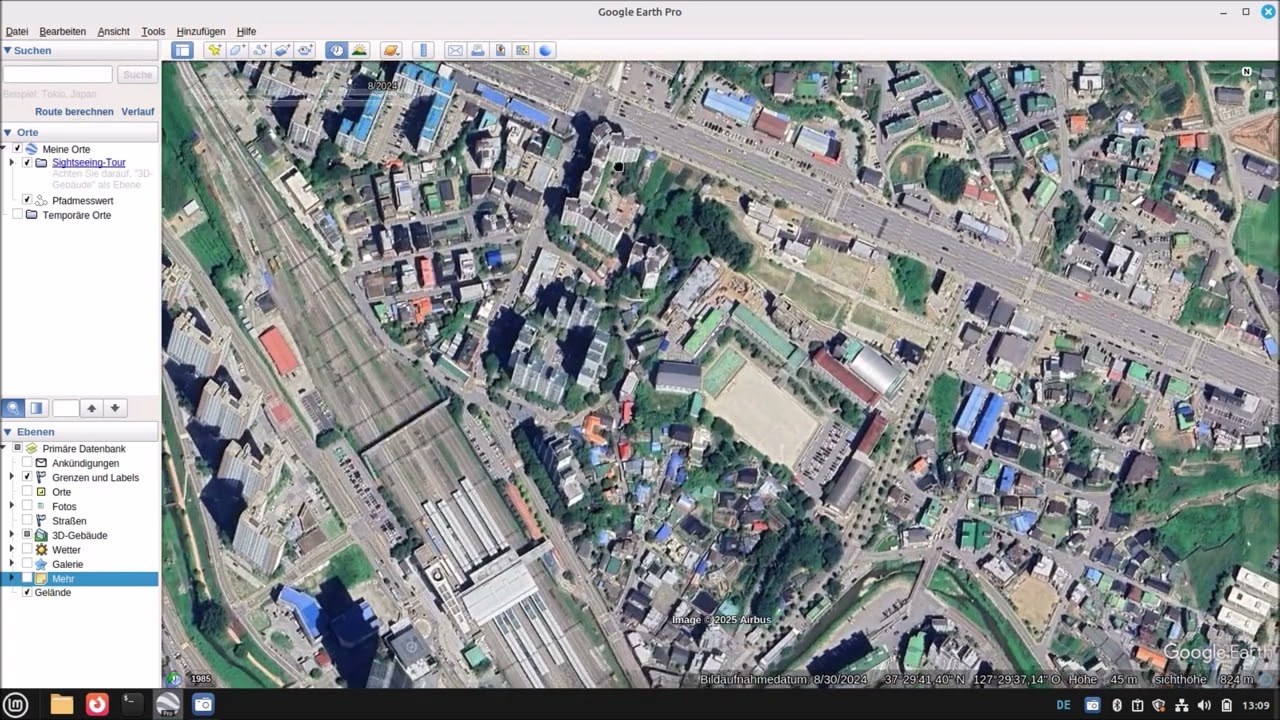The width and height of the screenshot is (1280, 720).
Task: Open the Hilfe menu
Action: [246, 31]
